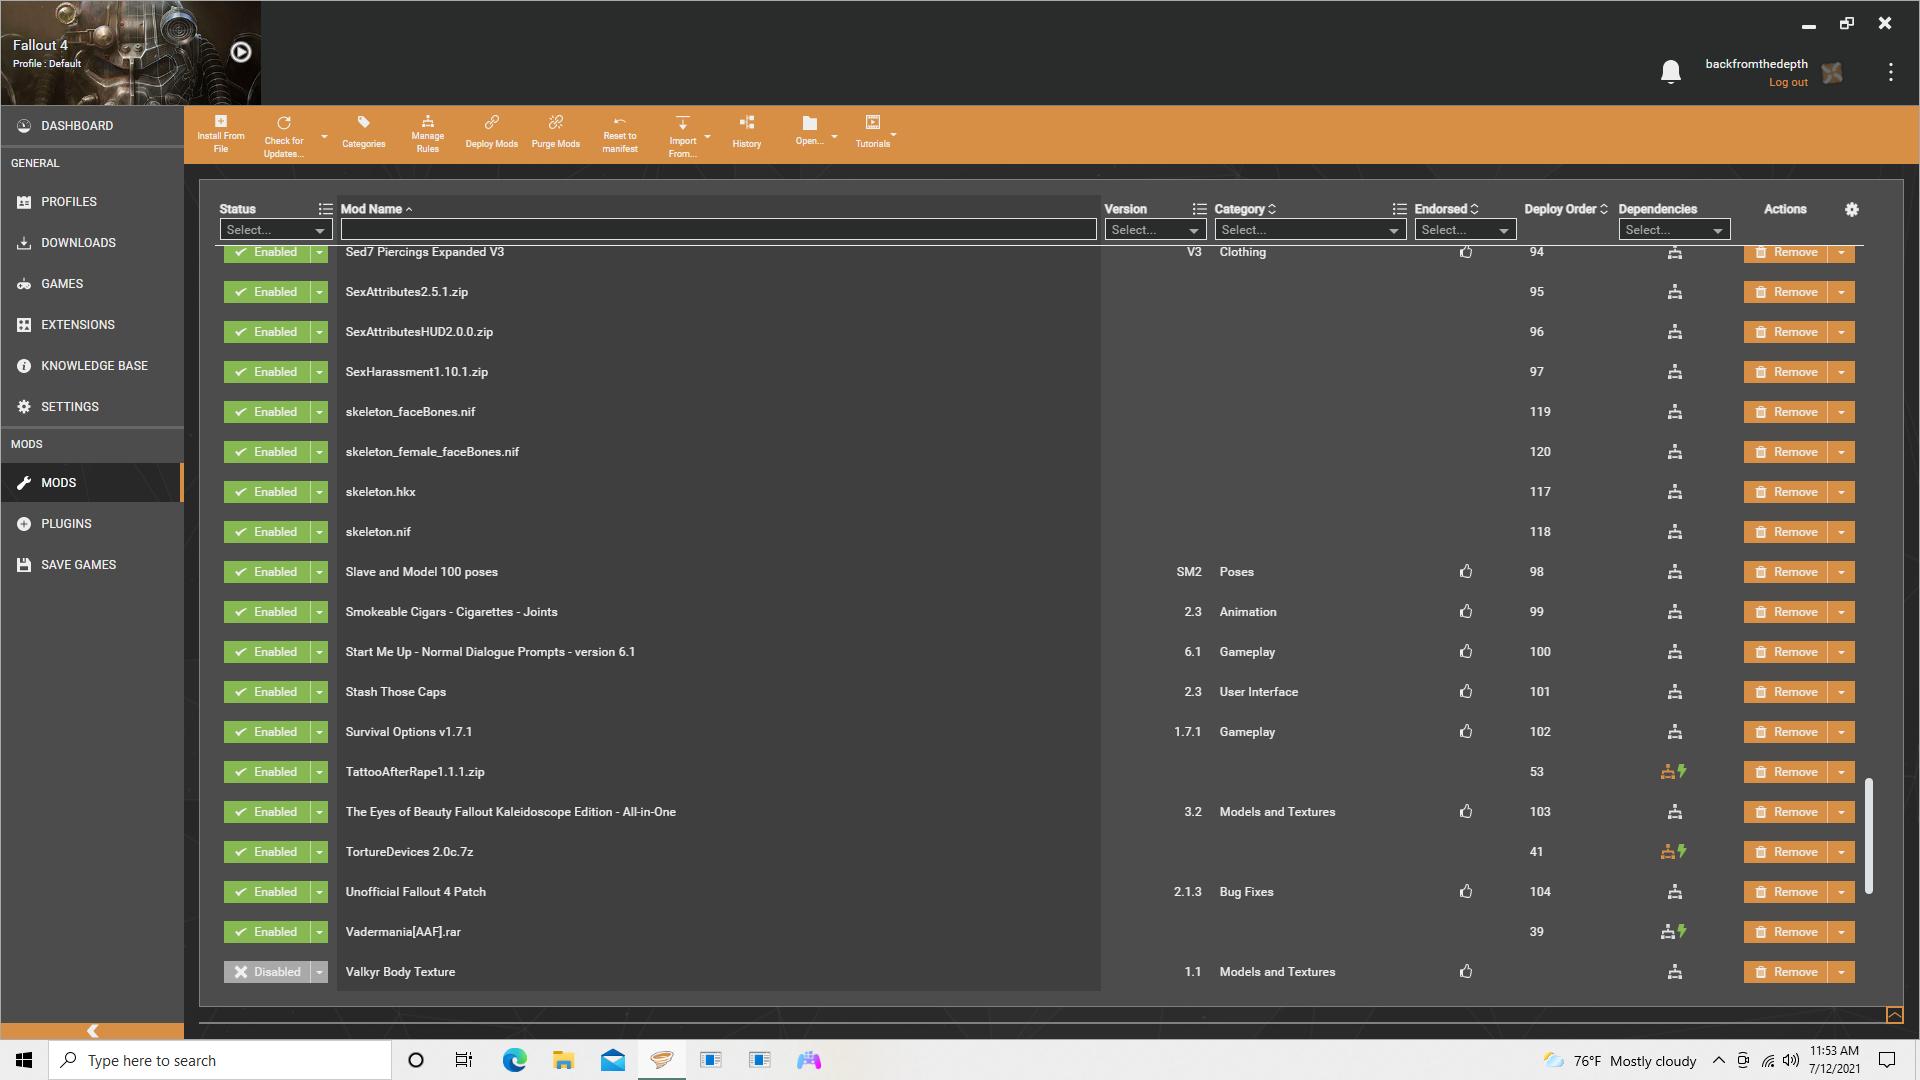Disable Unofficial Fallout 4 Patch
Viewport: 1920px width, 1080px height.
[x=266, y=892]
